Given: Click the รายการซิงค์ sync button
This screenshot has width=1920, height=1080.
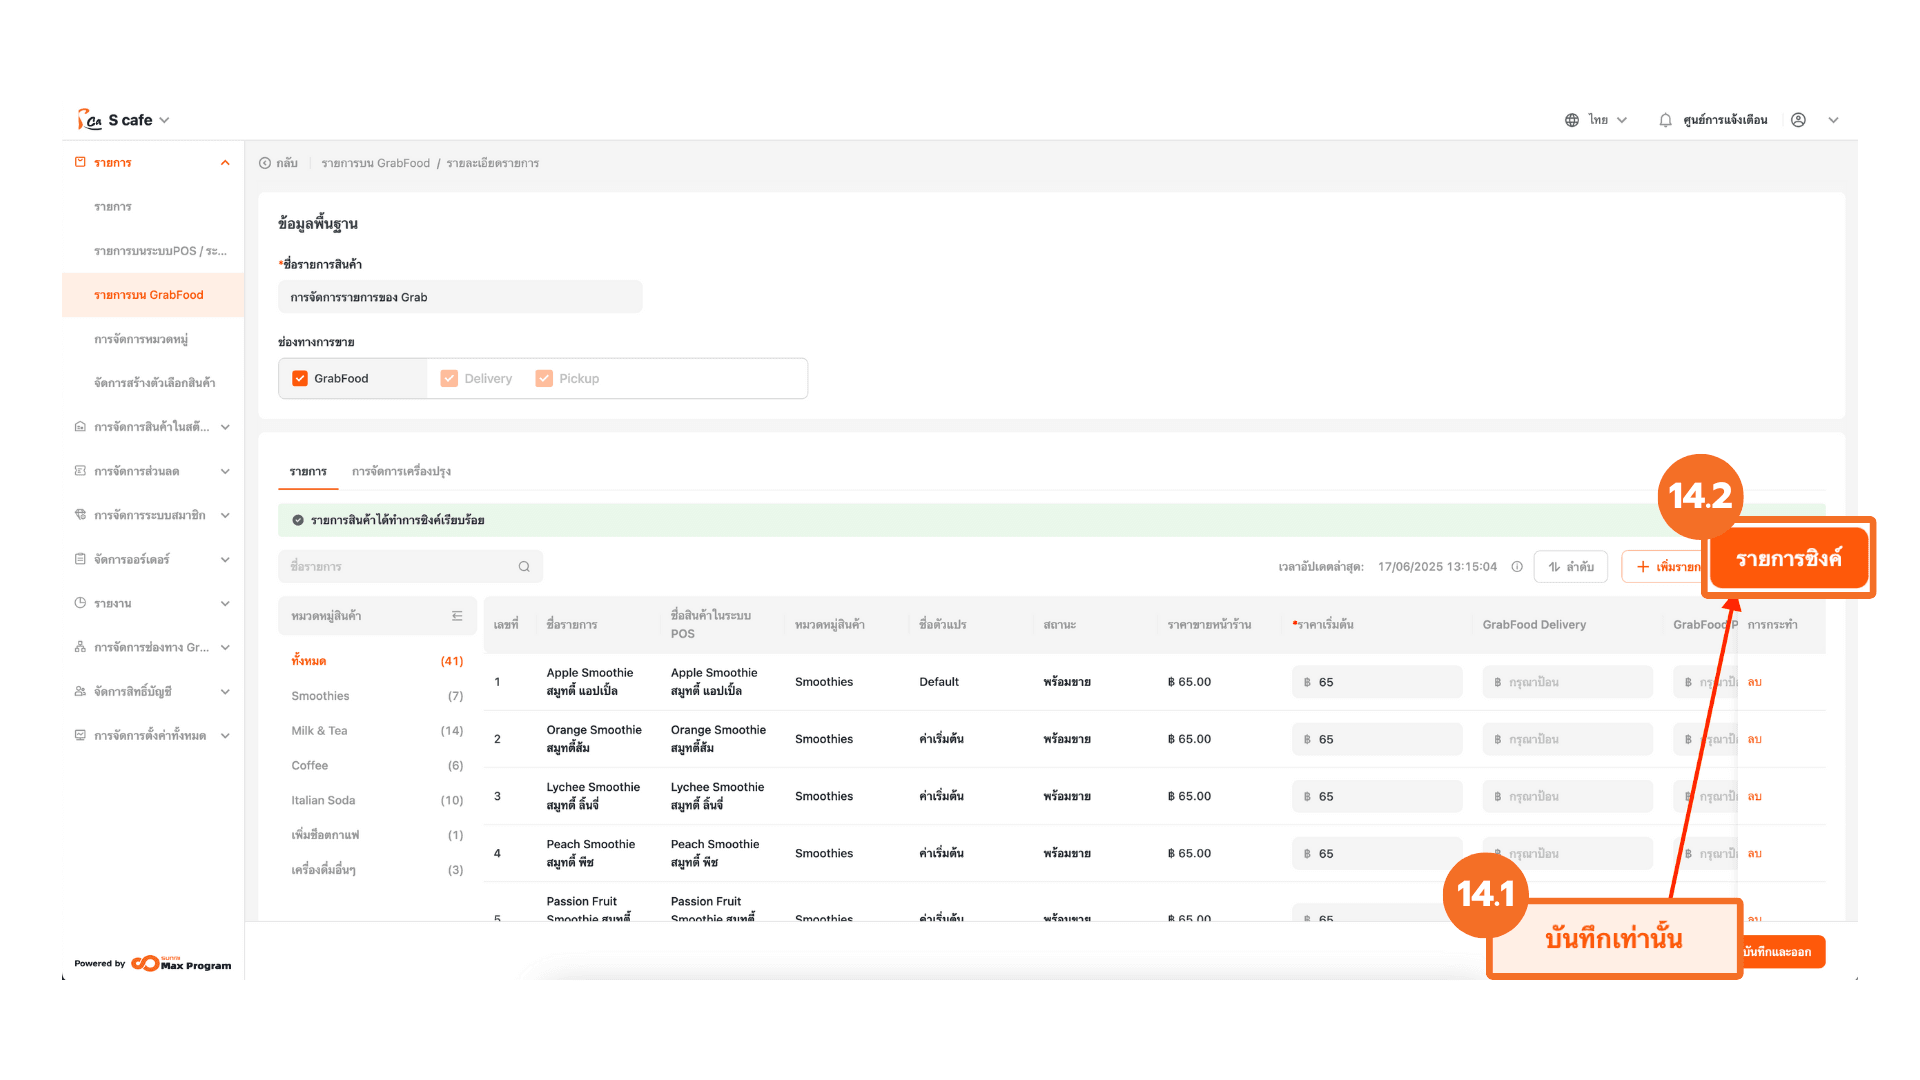Looking at the screenshot, I should click(1788, 559).
